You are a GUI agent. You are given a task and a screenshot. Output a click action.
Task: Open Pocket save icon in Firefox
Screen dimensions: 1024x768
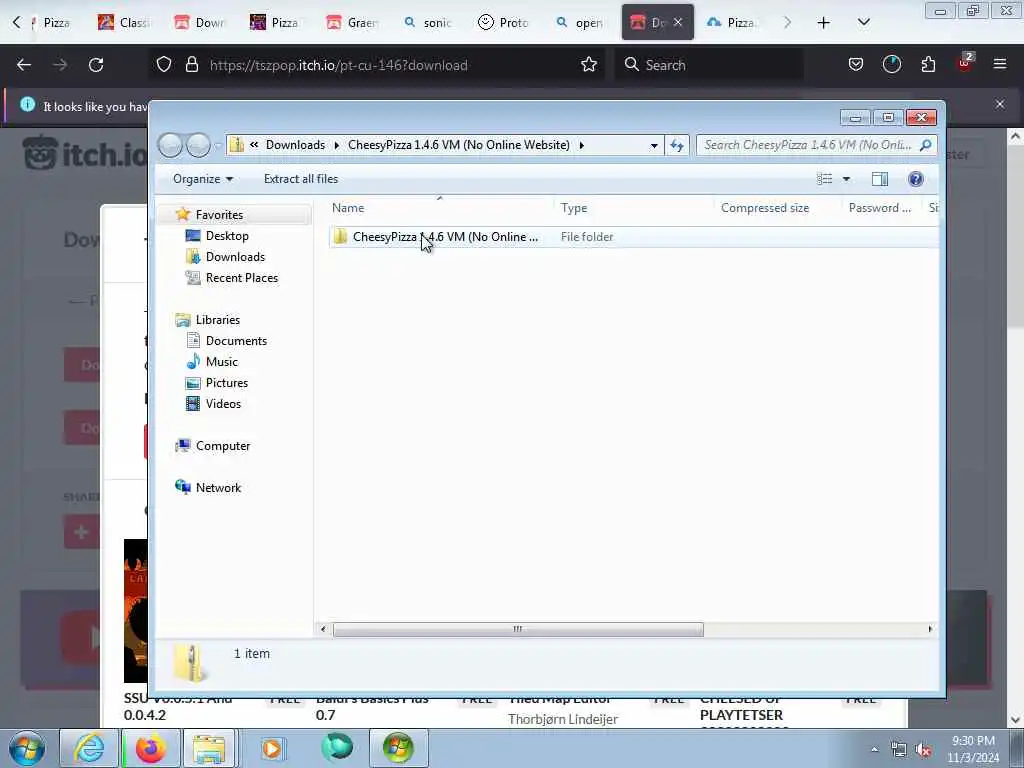[x=856, y=64]
